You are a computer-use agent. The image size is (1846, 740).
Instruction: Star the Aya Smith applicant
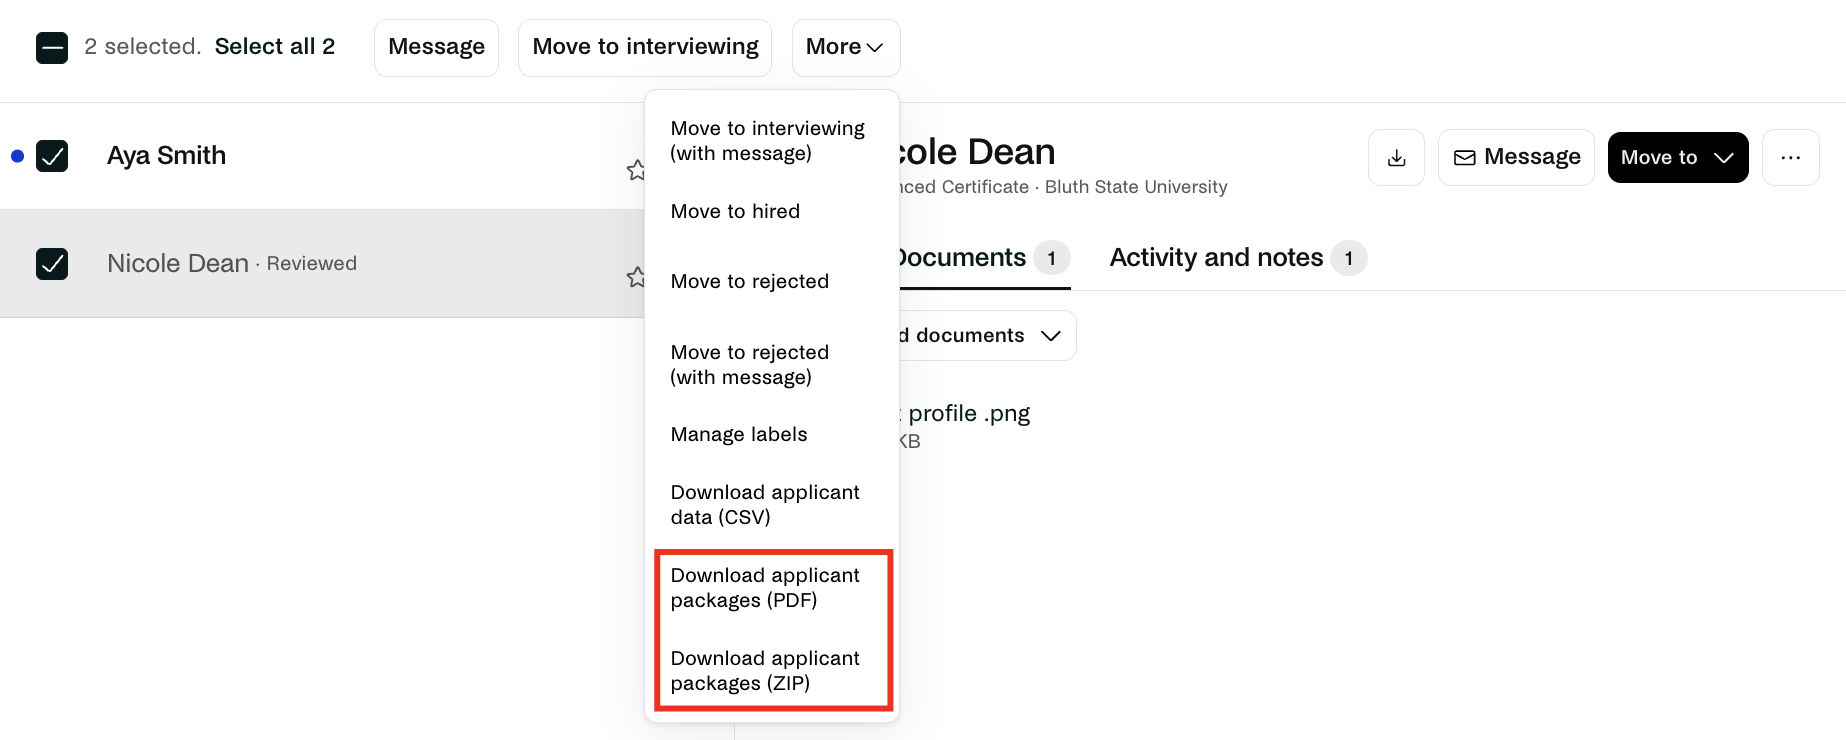pos(635,170)
